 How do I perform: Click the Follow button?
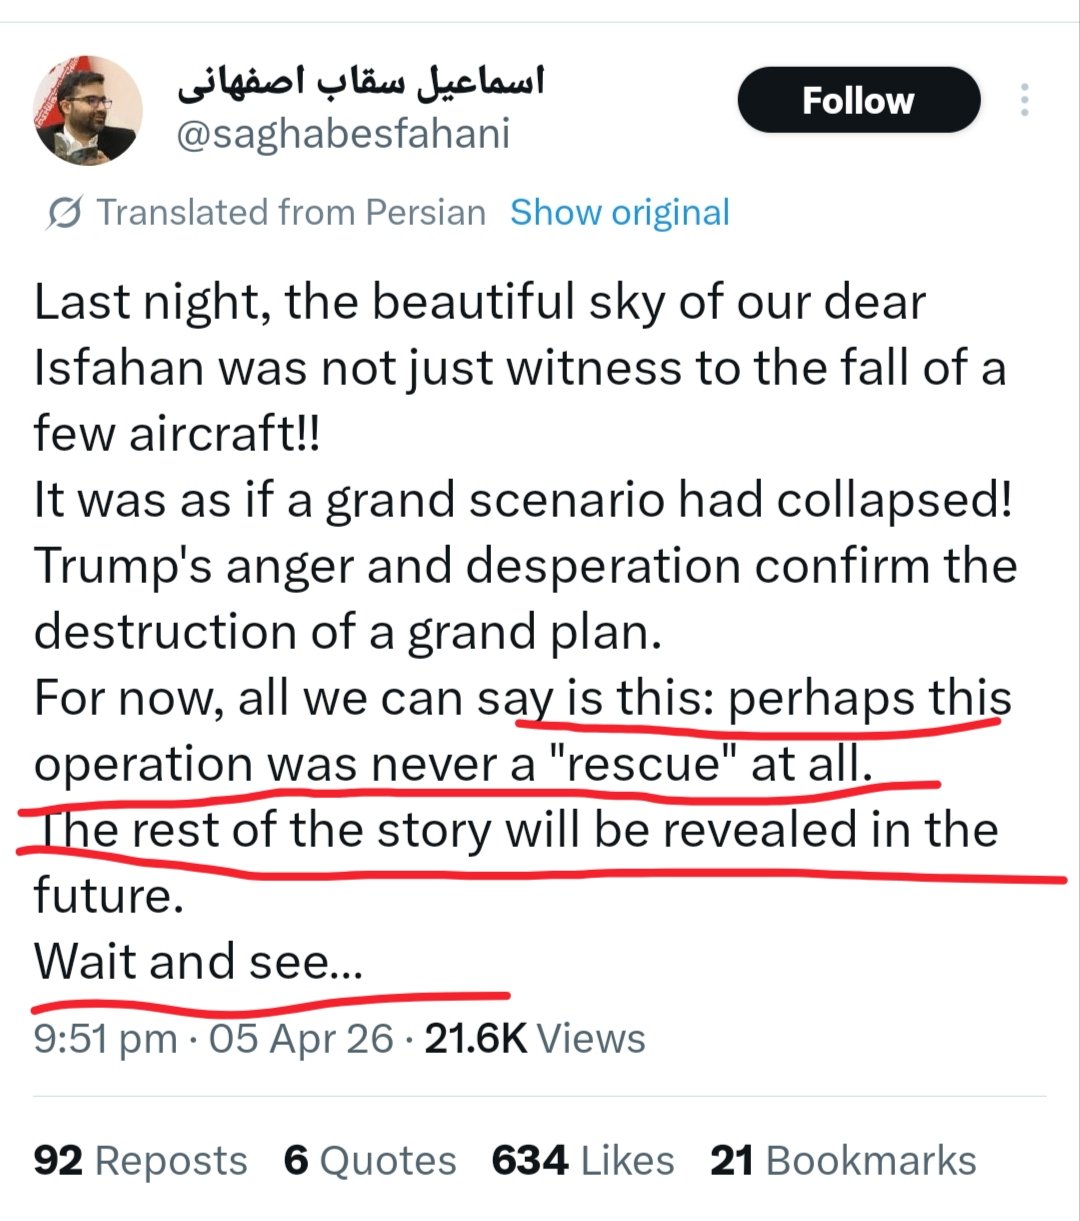click(x=858, y=100)
